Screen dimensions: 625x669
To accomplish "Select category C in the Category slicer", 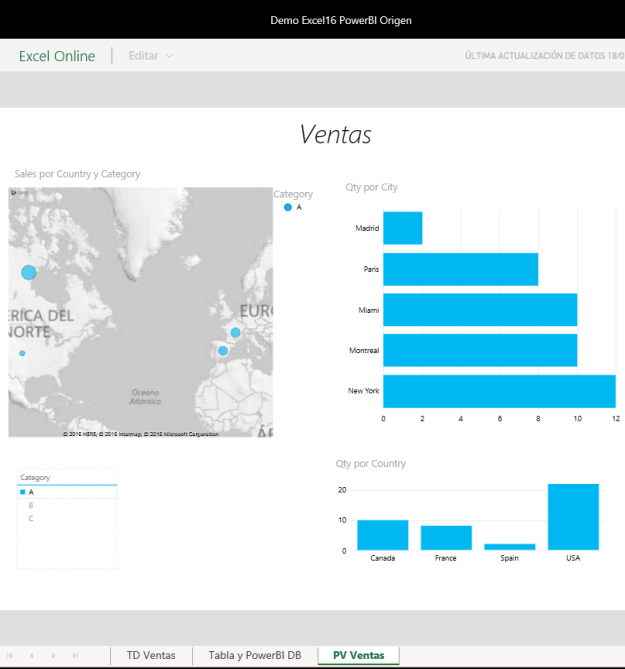I will (x=31, y=518).
